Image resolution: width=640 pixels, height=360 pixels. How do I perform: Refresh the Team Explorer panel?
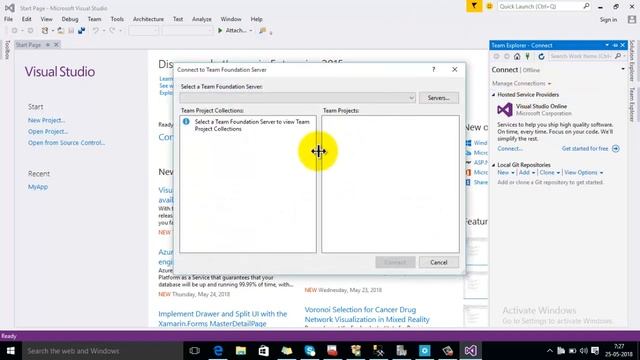click(x=541, y=56)
